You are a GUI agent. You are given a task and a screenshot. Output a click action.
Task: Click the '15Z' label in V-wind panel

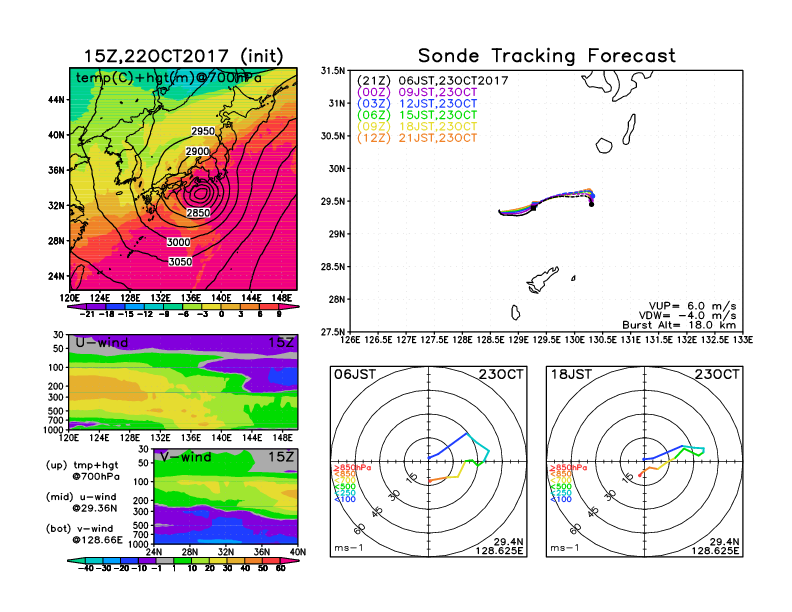281,457
